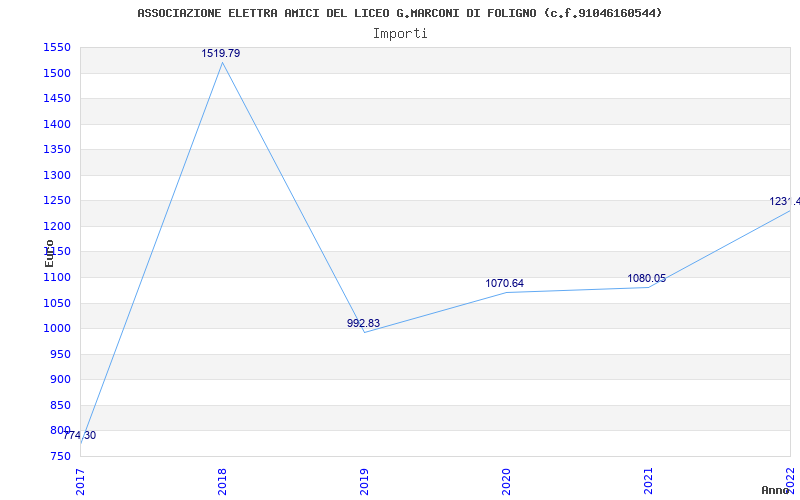Click the 2021 data point on the line
The width and height of the screenshot is (800, 500).
click(648, 287)
